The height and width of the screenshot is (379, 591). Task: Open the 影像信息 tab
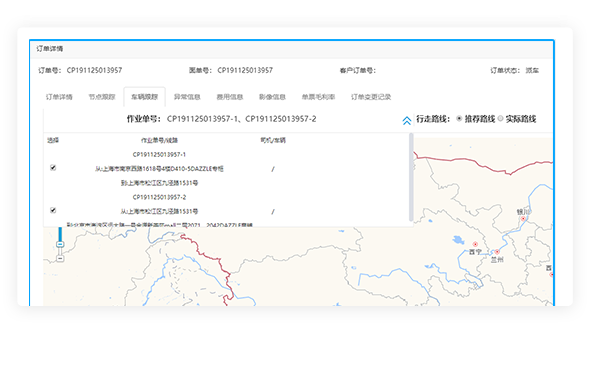coord(272,97)
